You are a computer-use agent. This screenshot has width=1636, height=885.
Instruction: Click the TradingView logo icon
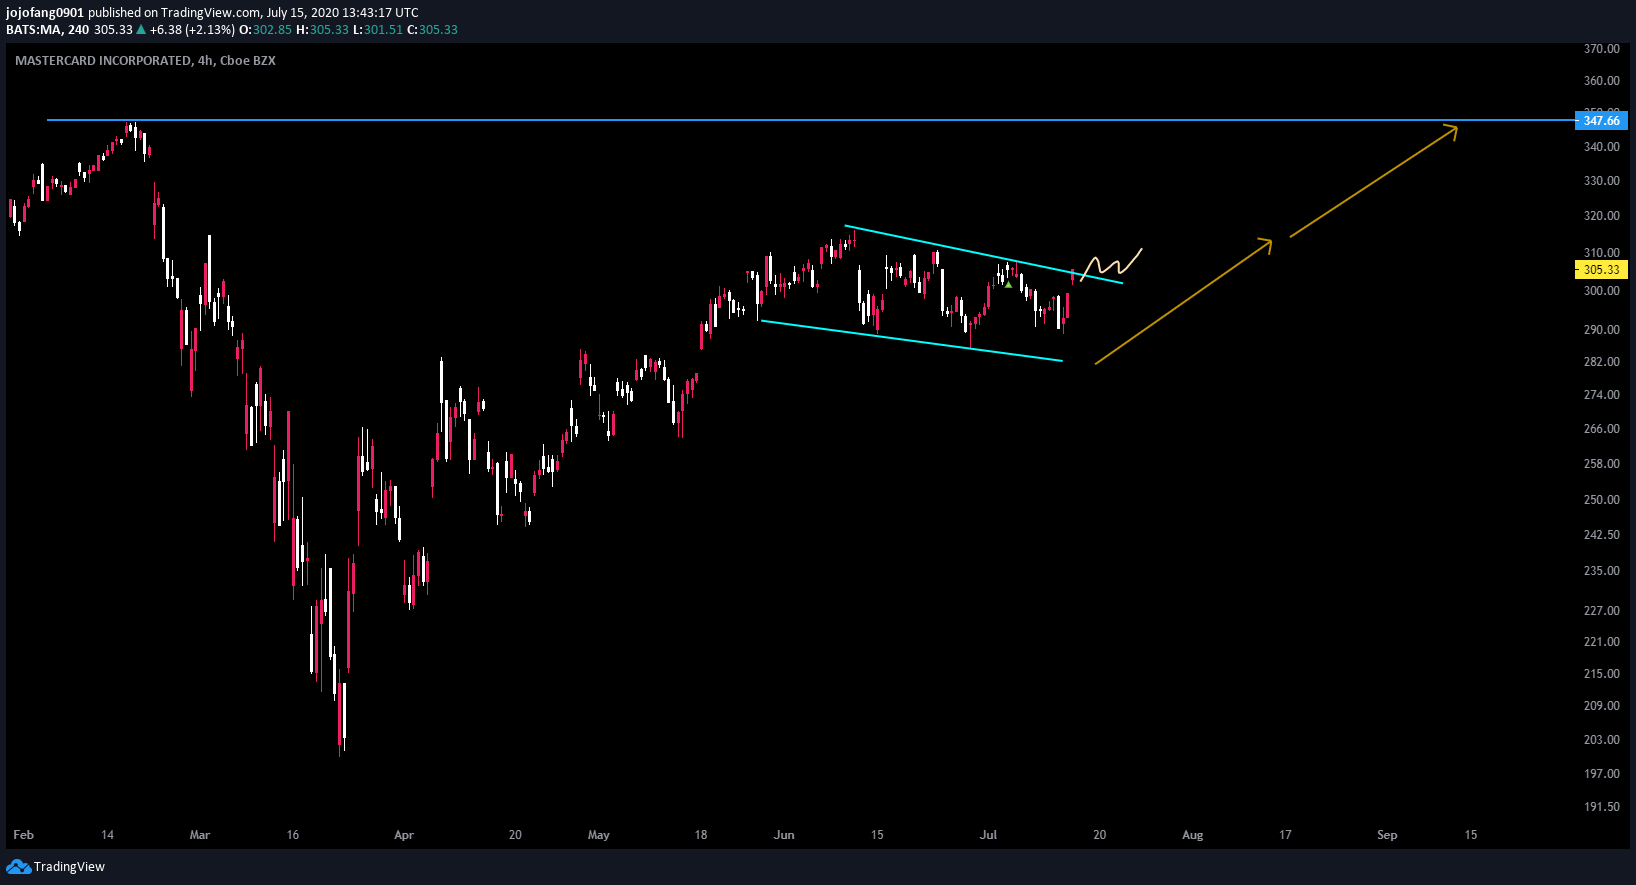tap(18, 866)
